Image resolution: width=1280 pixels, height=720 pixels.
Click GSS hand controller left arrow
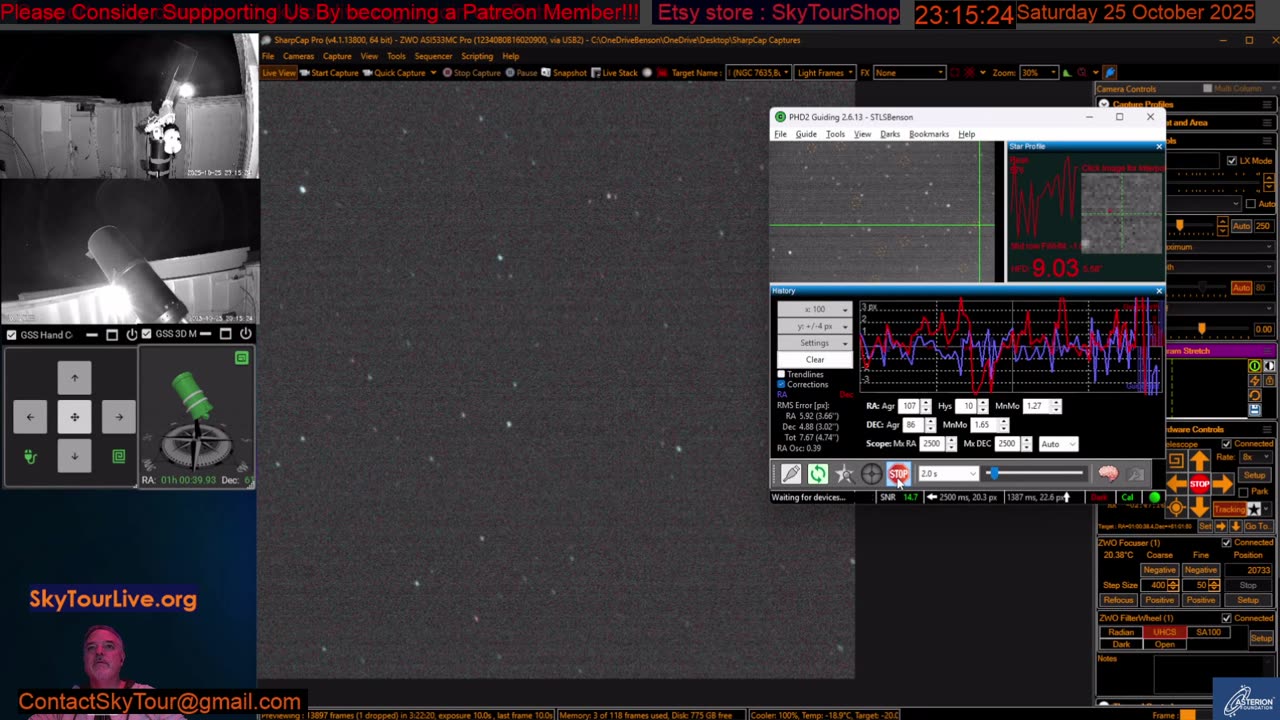click(x=30, y=417)
